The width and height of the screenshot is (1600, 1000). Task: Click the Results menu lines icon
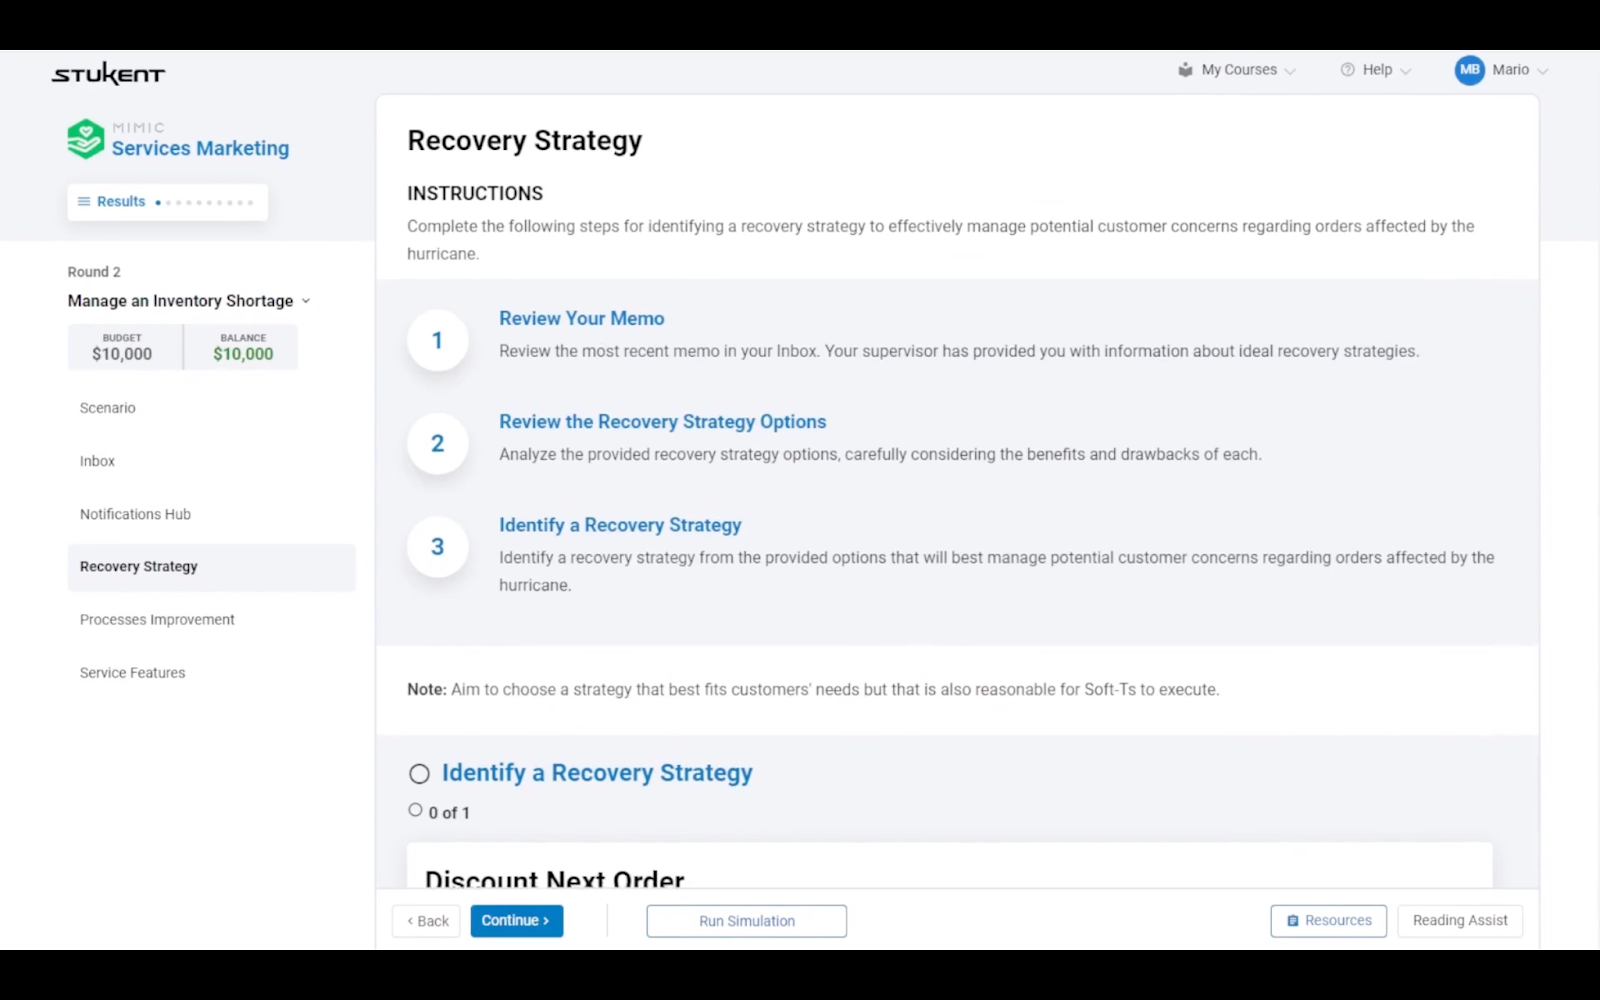(84, 202)
